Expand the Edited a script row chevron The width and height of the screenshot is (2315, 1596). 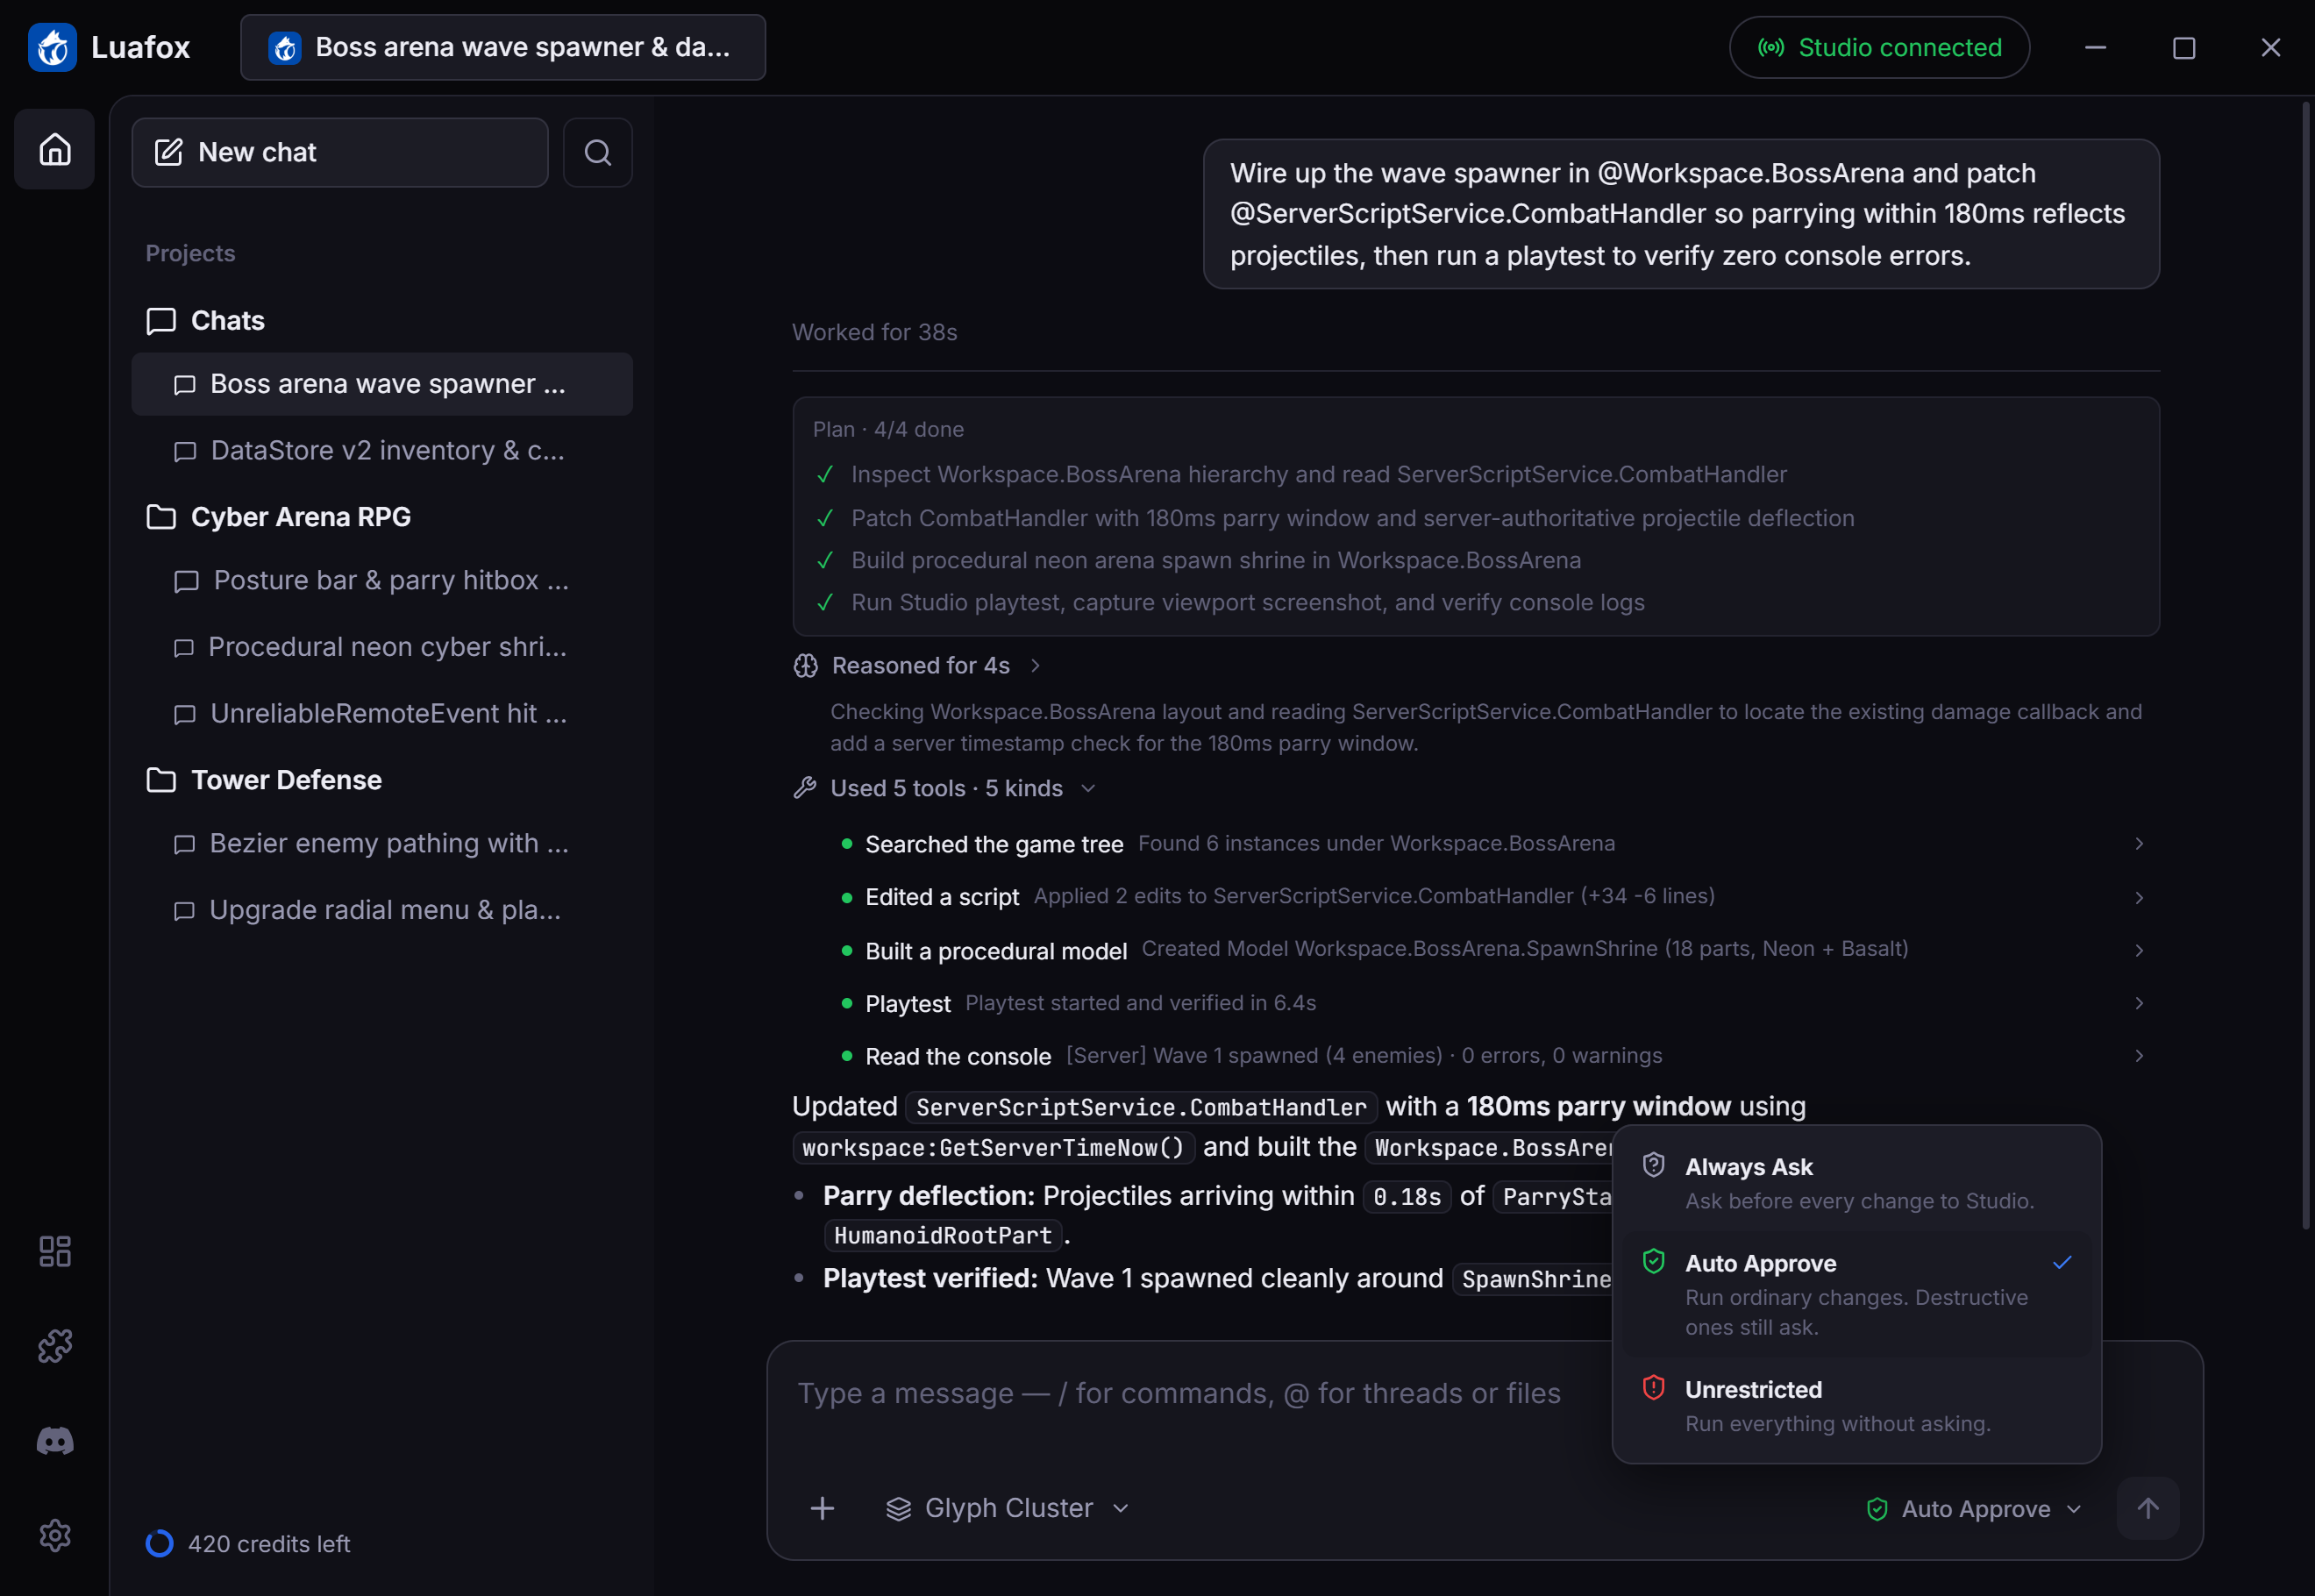point(2139,897)
